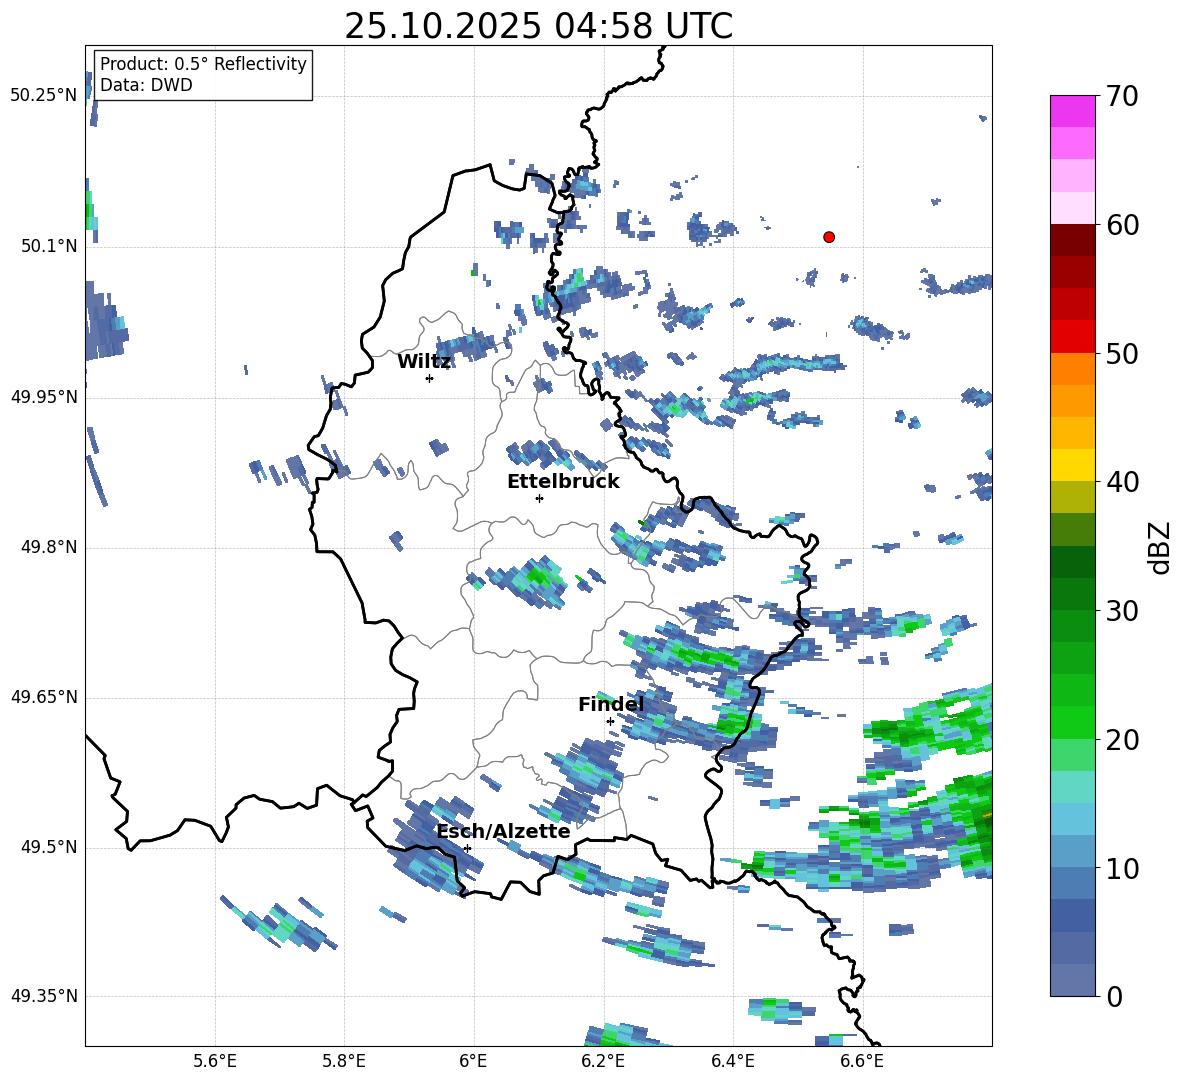
Task: Click the magenta top swatch of the colorbar
Action: (x=1072, y=112)
